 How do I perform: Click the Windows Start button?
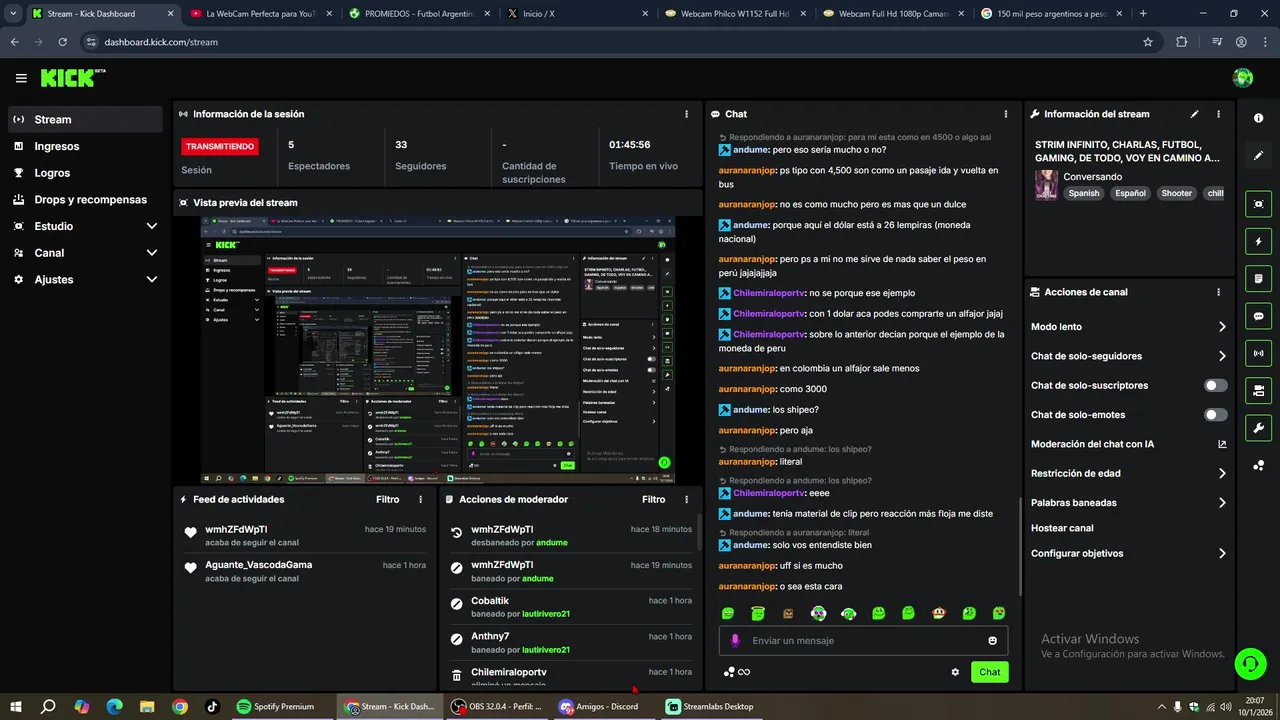coord(16,706)
